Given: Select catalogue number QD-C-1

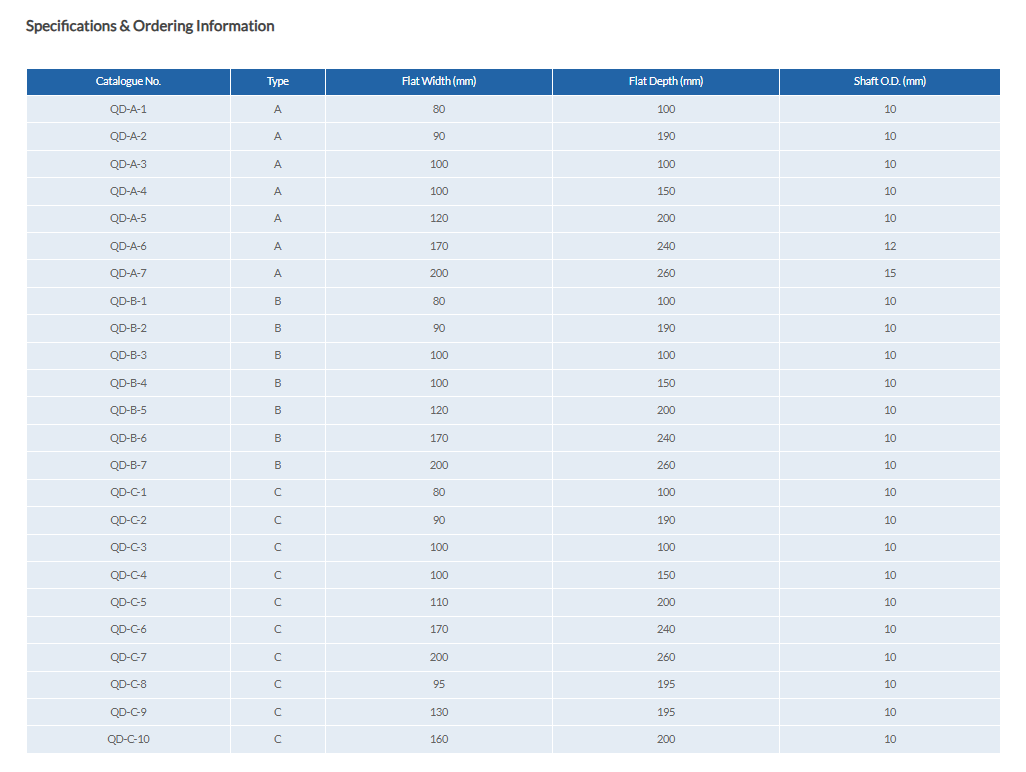Looking at the screenshot, I should (128, 492).
